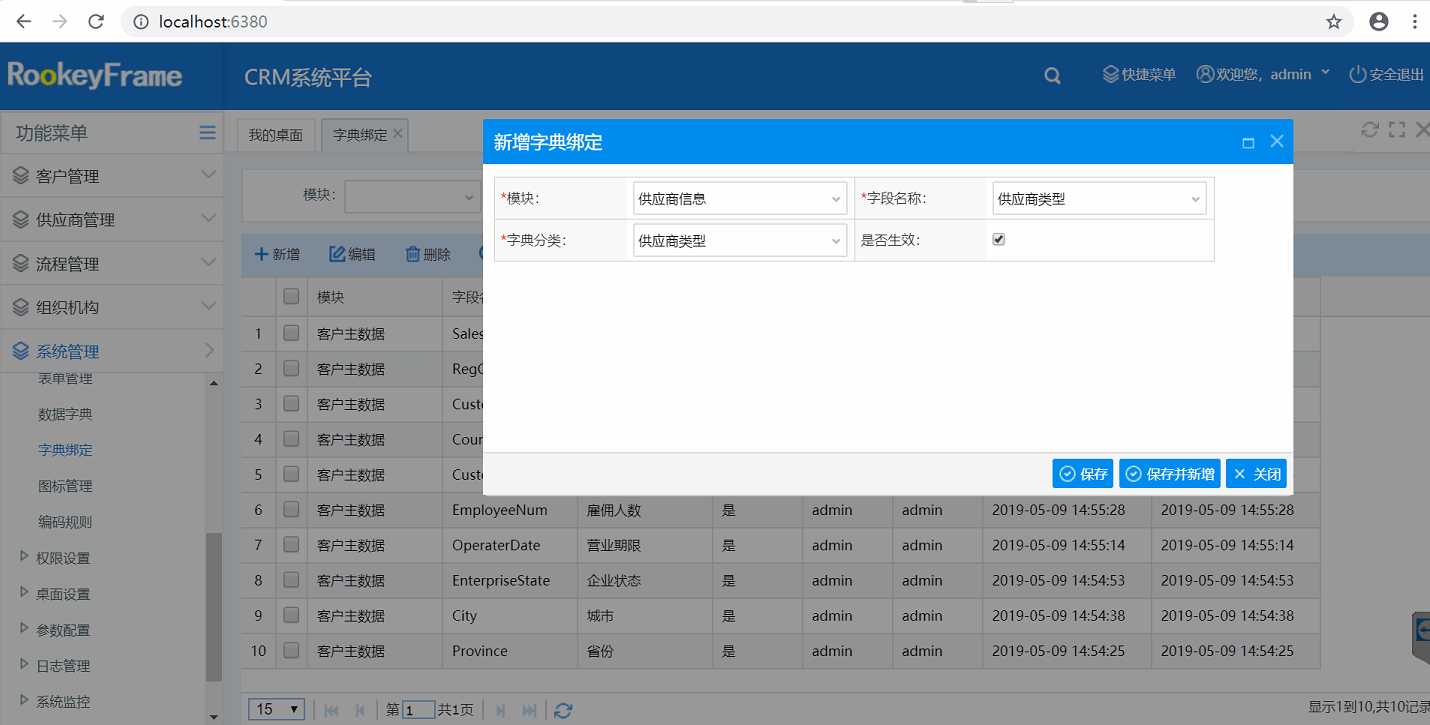Bookmark page with the star icon
Viewport: 1430px width, 725px height.
[x=1334, y=21]
